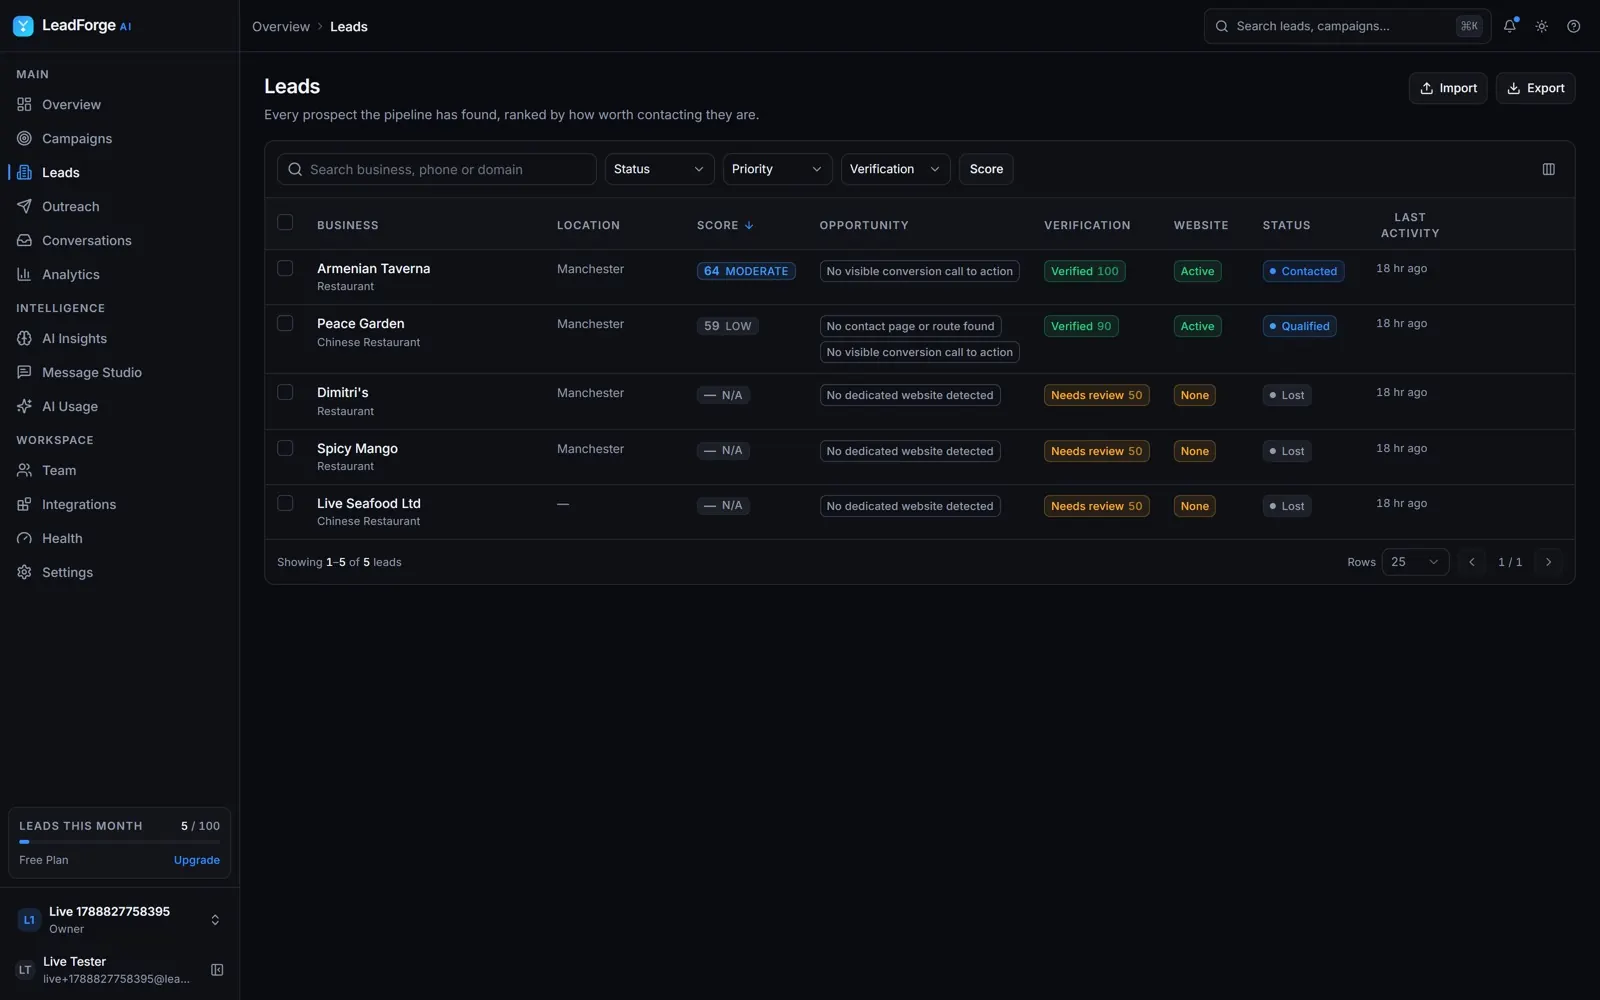
Task: Tick the checkbox for Spicy Mango
Action: point(285,448)
